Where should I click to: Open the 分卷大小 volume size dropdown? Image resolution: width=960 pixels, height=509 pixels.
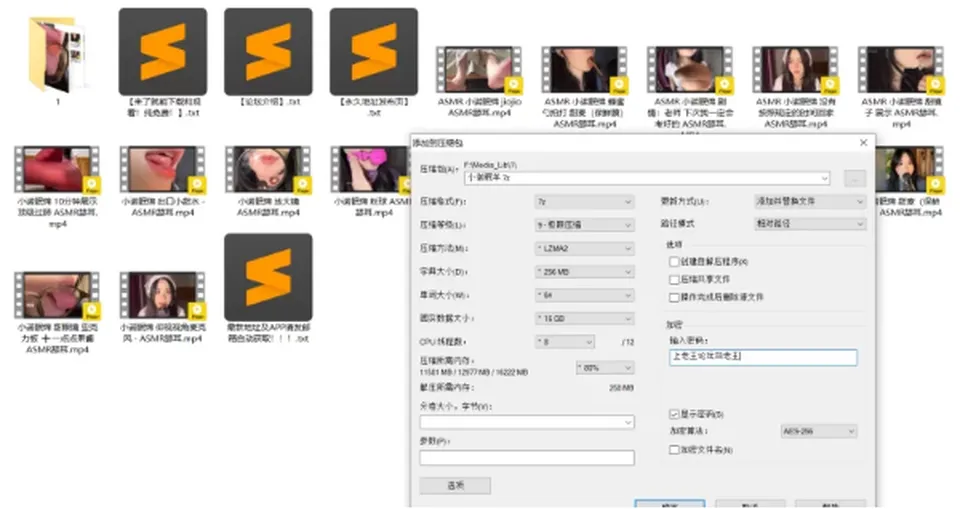[x=527, y=422]
